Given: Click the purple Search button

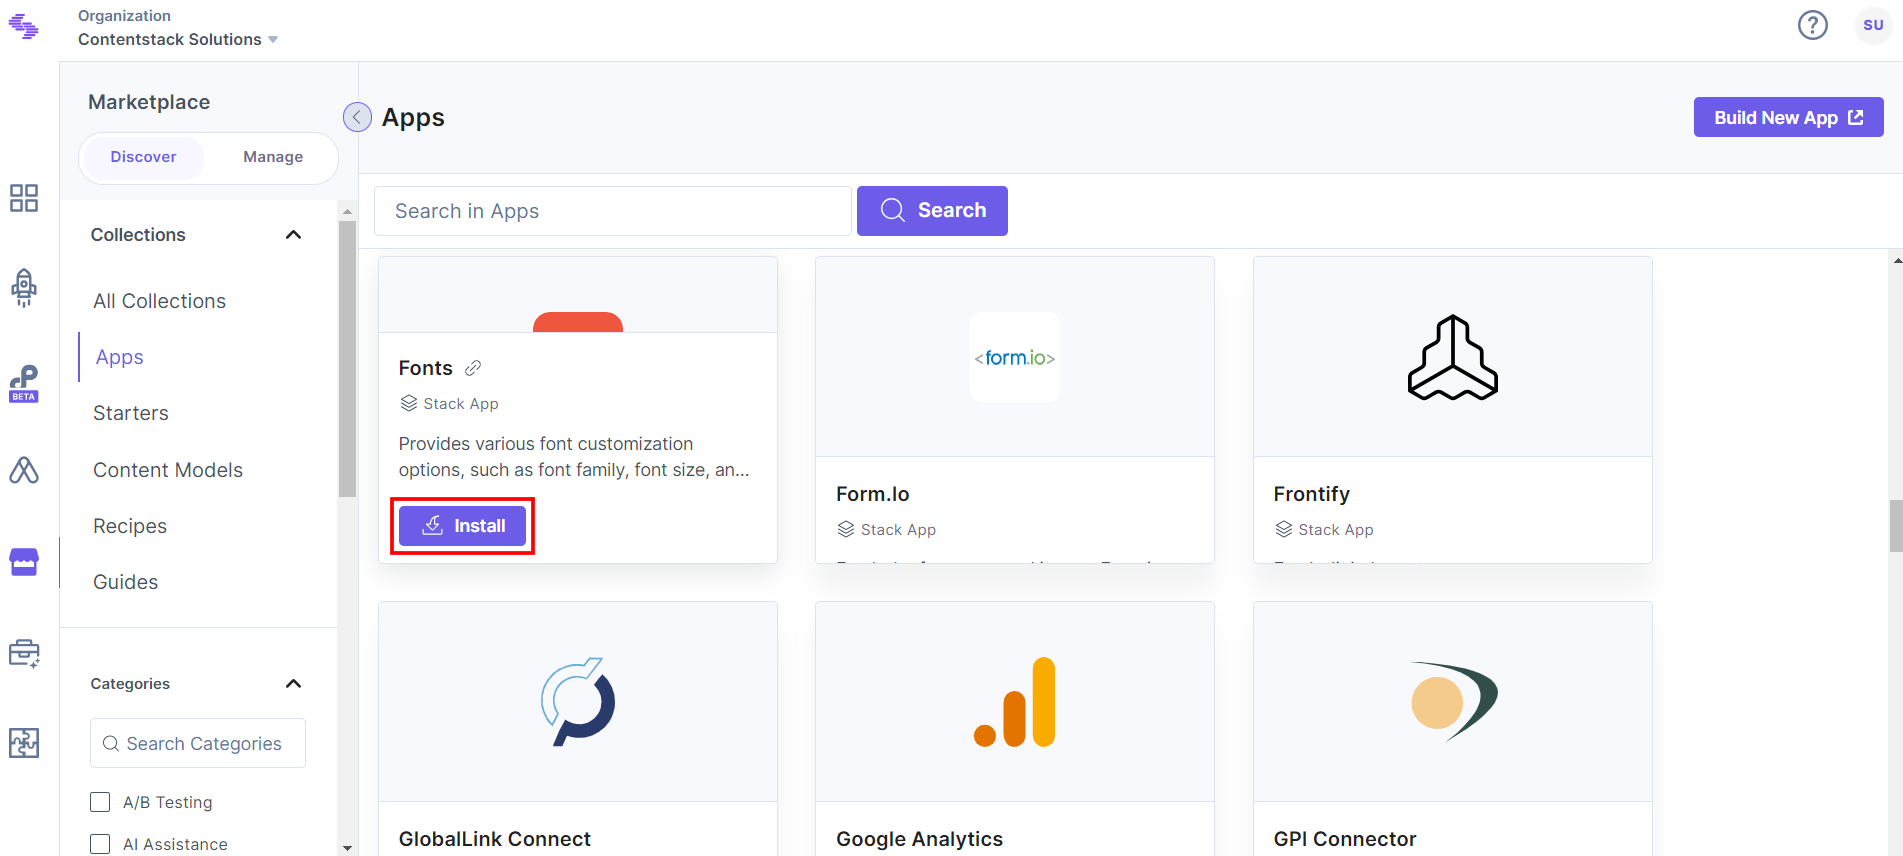Looking at the screenshot, I should point(932,211).
